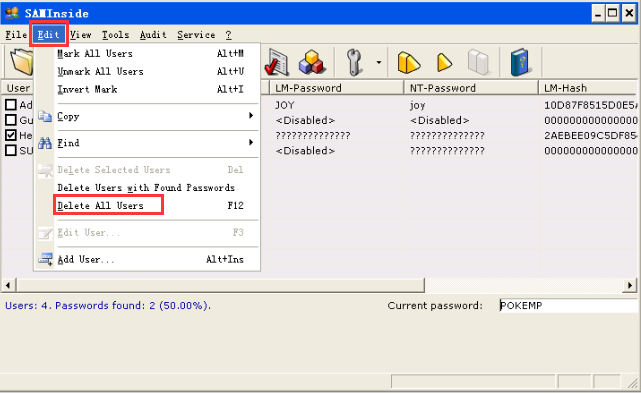
Task: Open the ? help menu
Action: tap(229, 35)
